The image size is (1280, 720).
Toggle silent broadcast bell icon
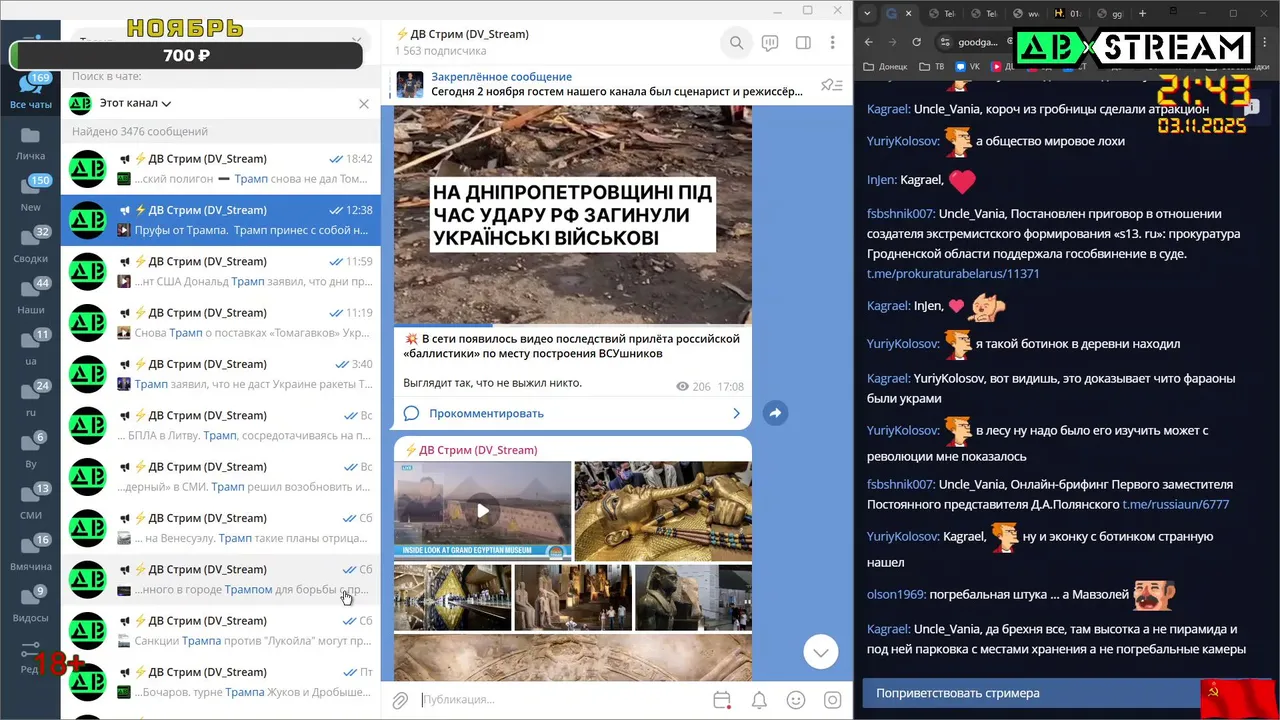click(759, 700)
